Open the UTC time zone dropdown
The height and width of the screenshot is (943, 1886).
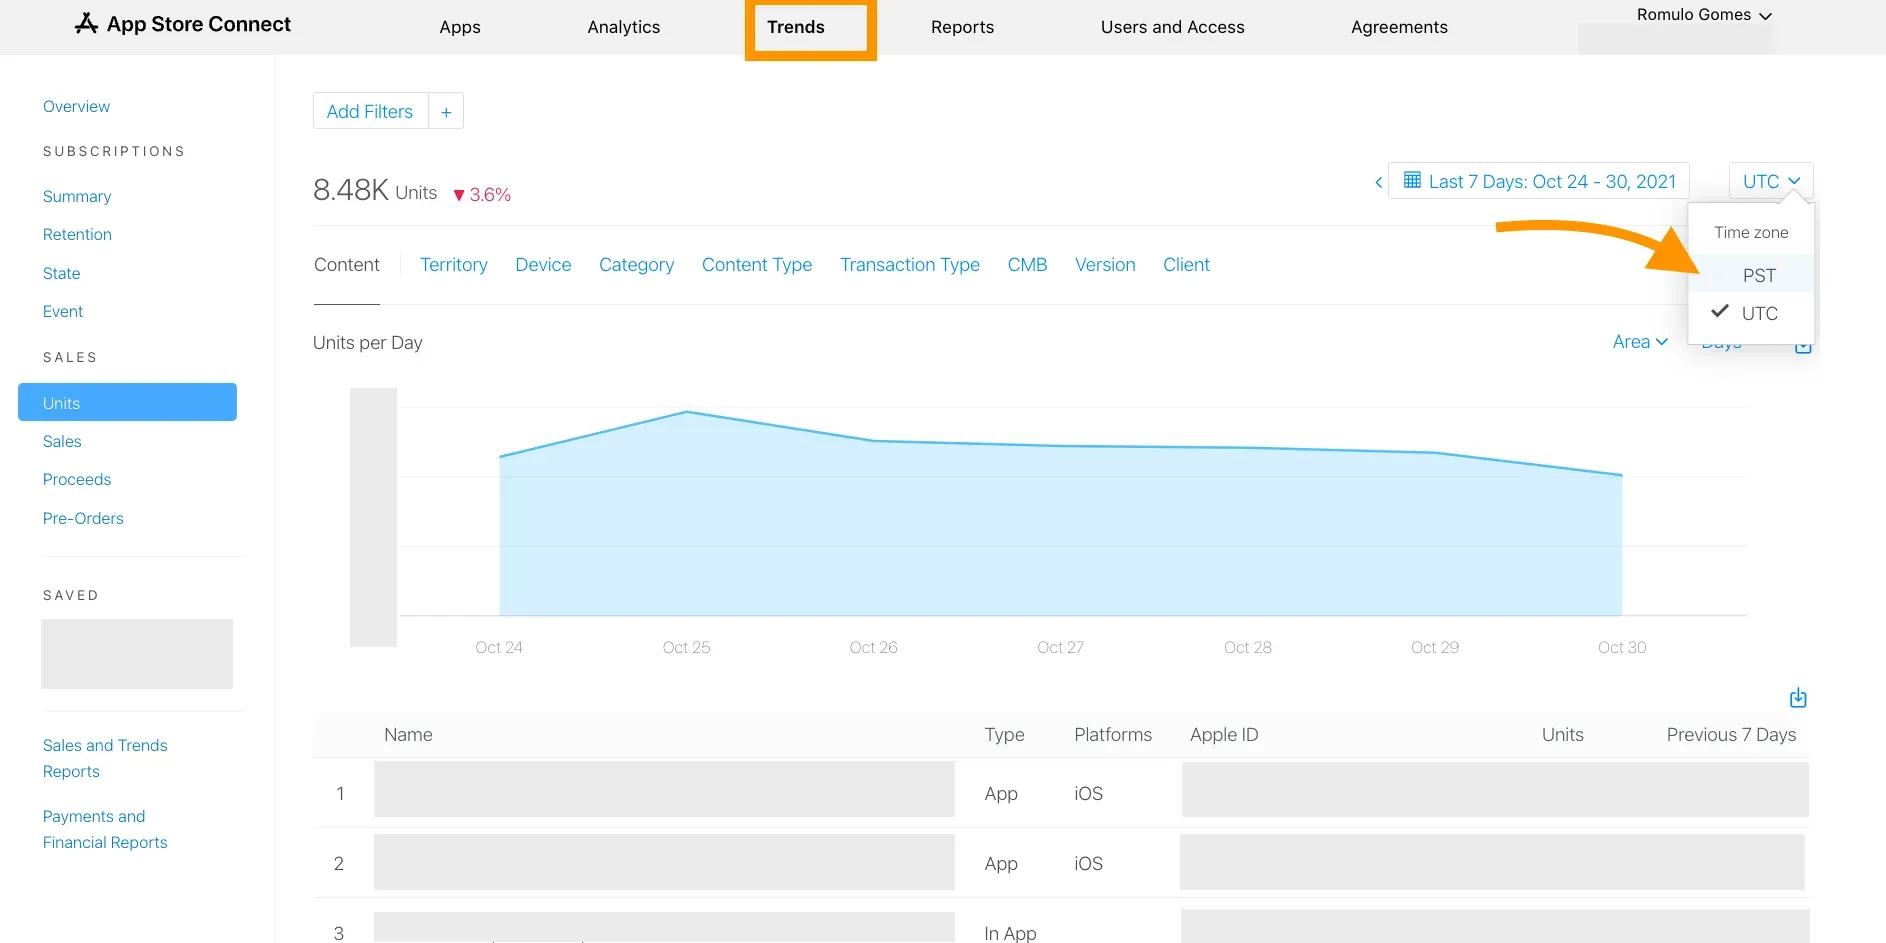1771,181
